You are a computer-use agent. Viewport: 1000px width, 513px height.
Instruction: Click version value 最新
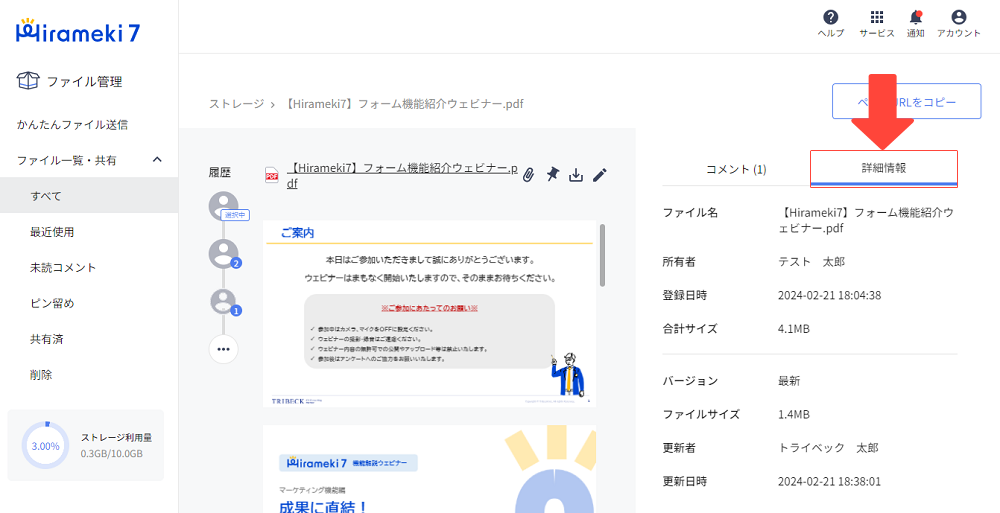(x=789, y=381)
